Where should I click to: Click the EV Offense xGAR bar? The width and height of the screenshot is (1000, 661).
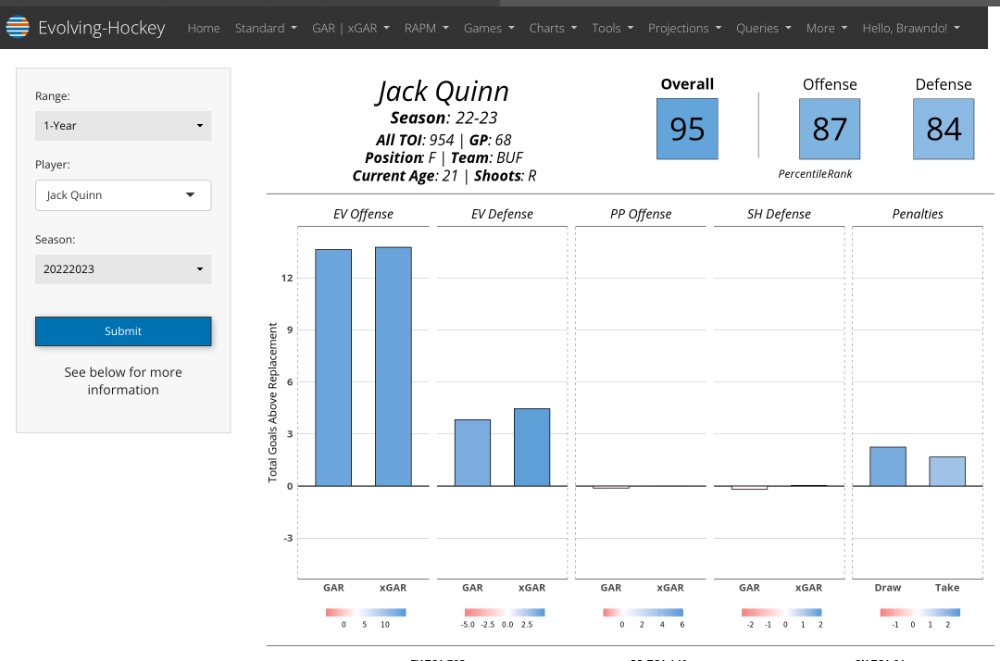pyautogui.click(x=393, y=366)
